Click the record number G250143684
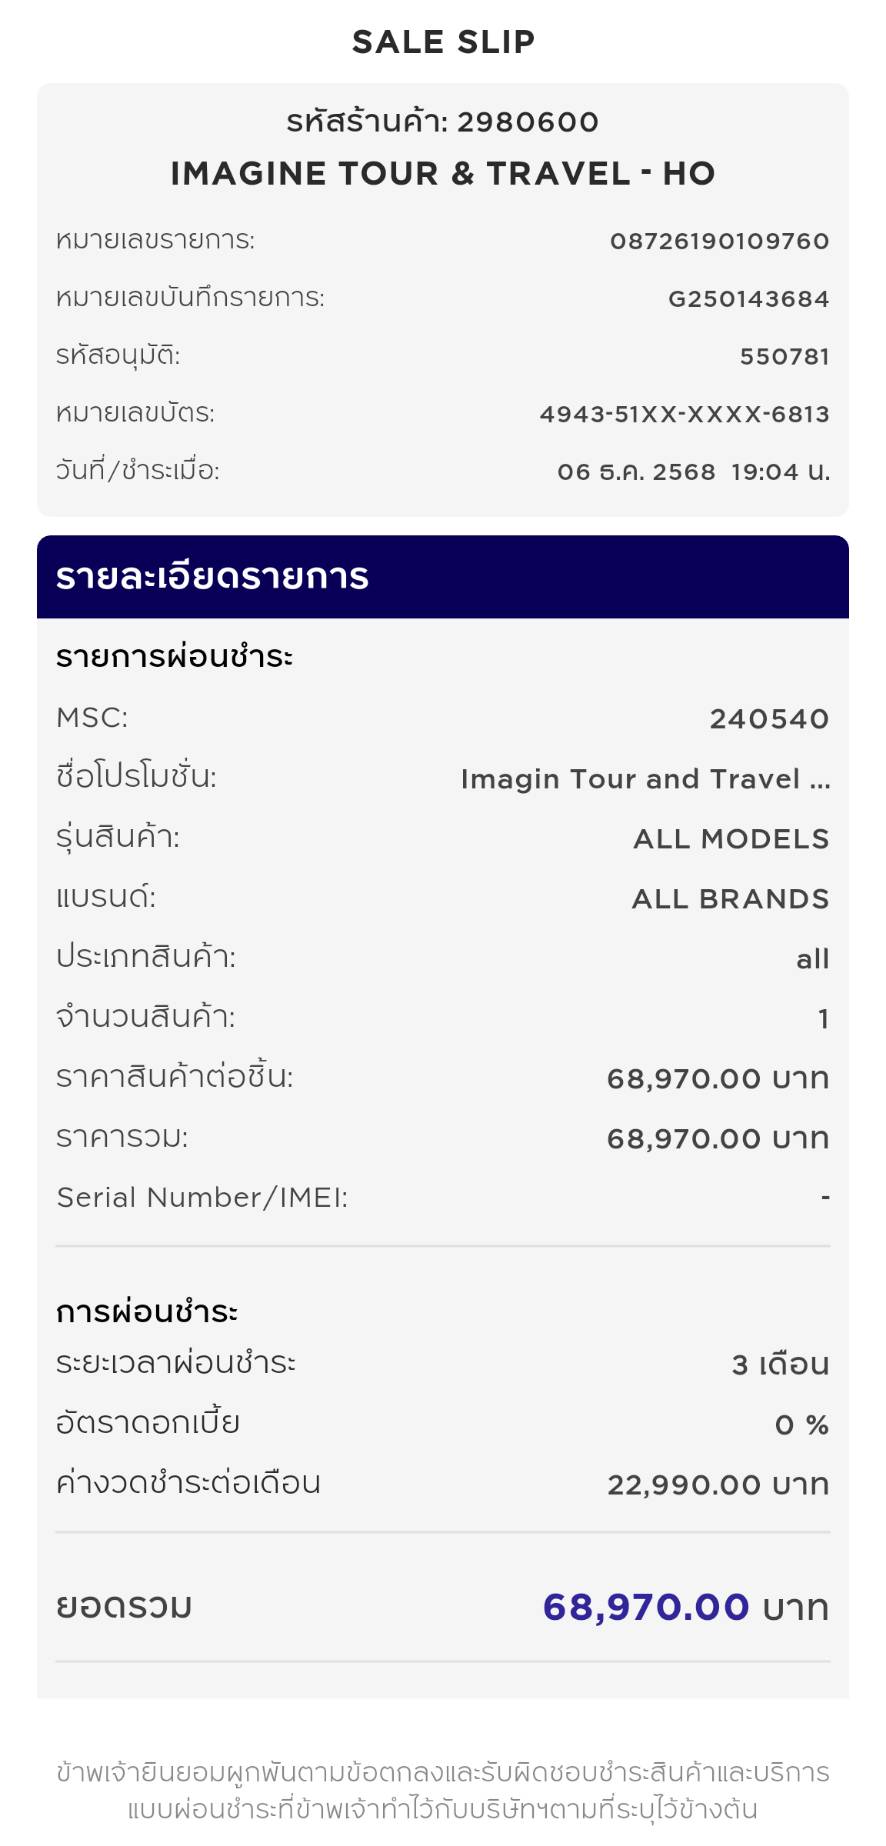886x1846 pixels. point(748,299)
